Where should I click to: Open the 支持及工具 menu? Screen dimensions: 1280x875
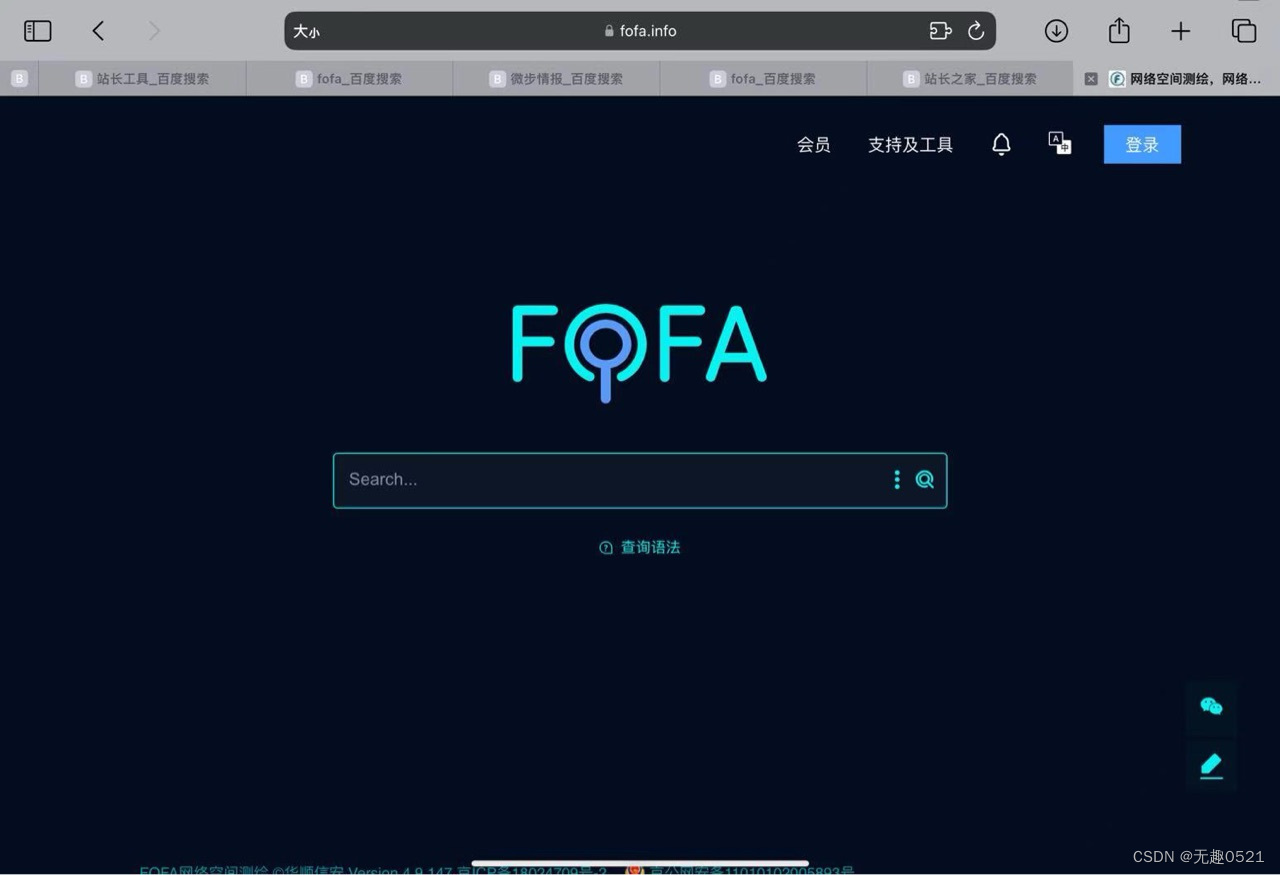click(x=910, y=145)
